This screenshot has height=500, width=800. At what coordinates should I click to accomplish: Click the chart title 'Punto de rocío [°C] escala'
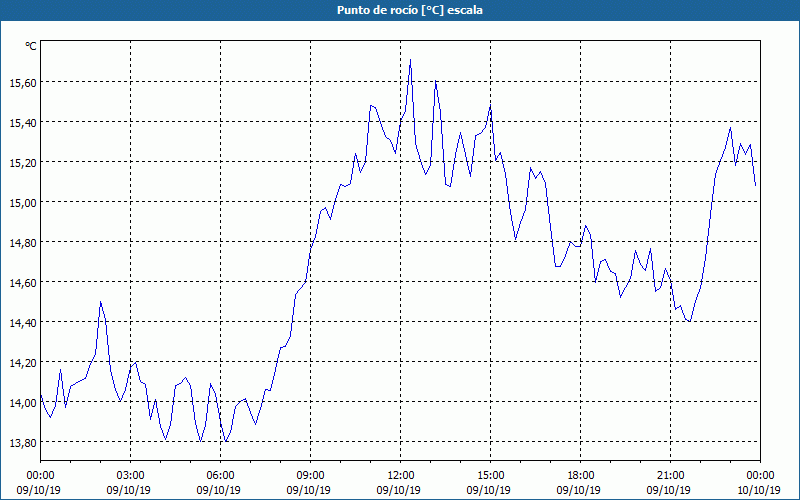tap(410, 10)
